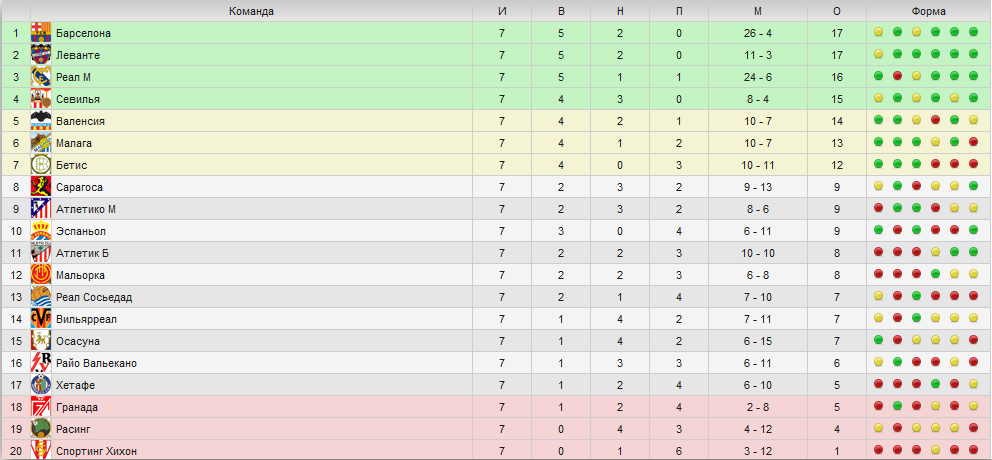
Task: Sort table by Команда column header
Action: 251,11
